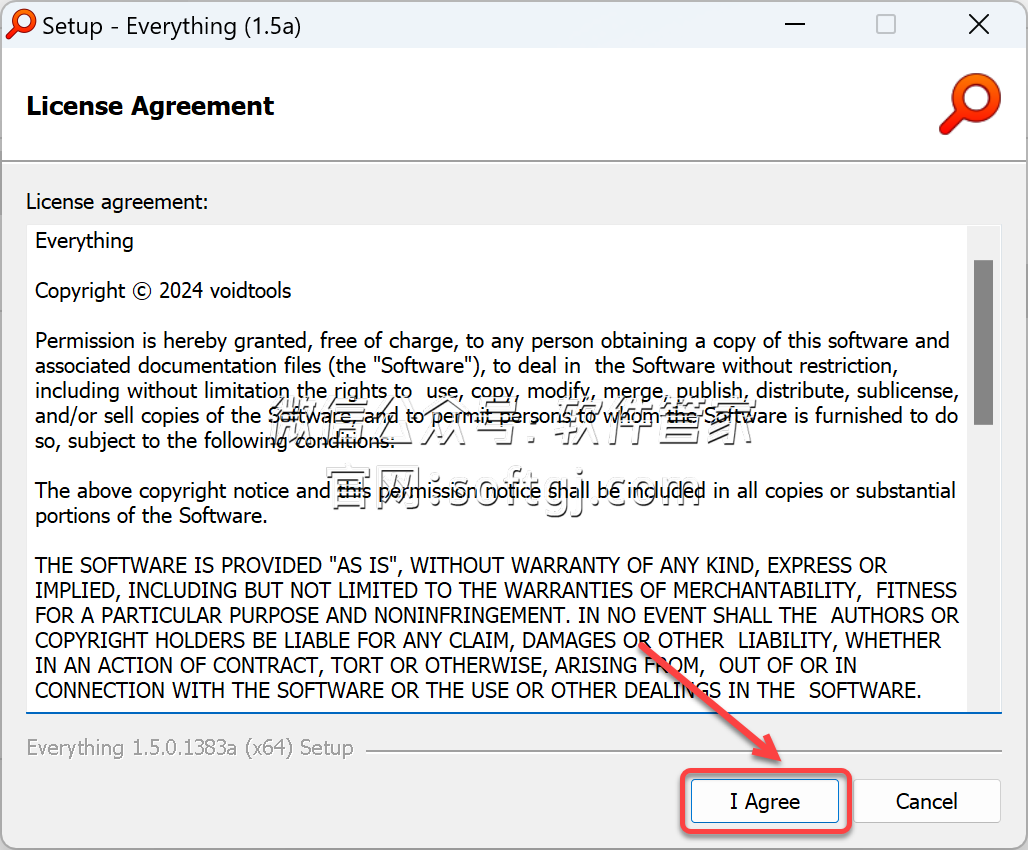Click 'Everything 1.5.0.1383a (x64) Setup' text
1028x850 pixels.
[190, 748]
